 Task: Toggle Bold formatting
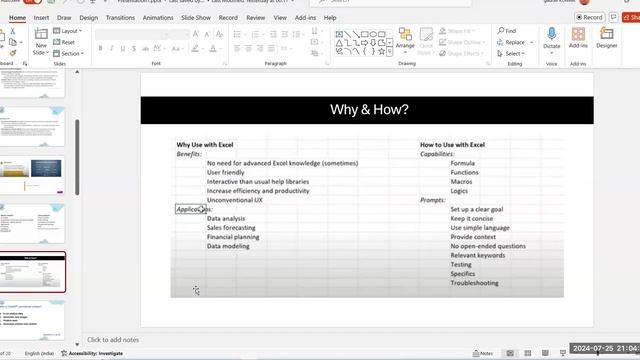coord(100,49)
